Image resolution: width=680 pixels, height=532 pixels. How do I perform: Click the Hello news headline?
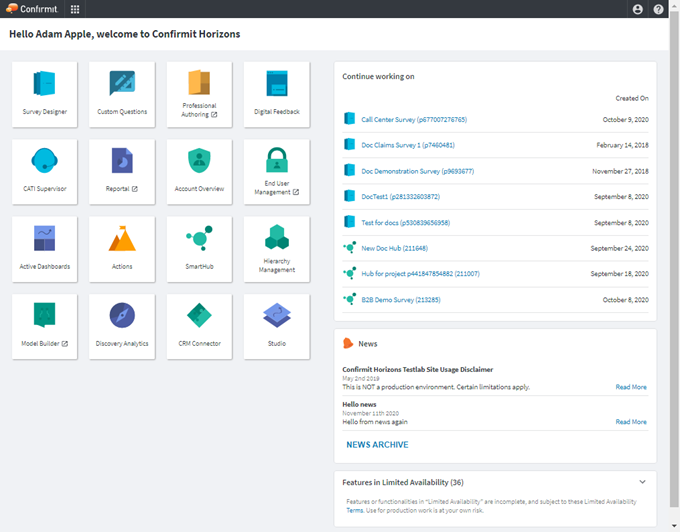click(359, 405)
